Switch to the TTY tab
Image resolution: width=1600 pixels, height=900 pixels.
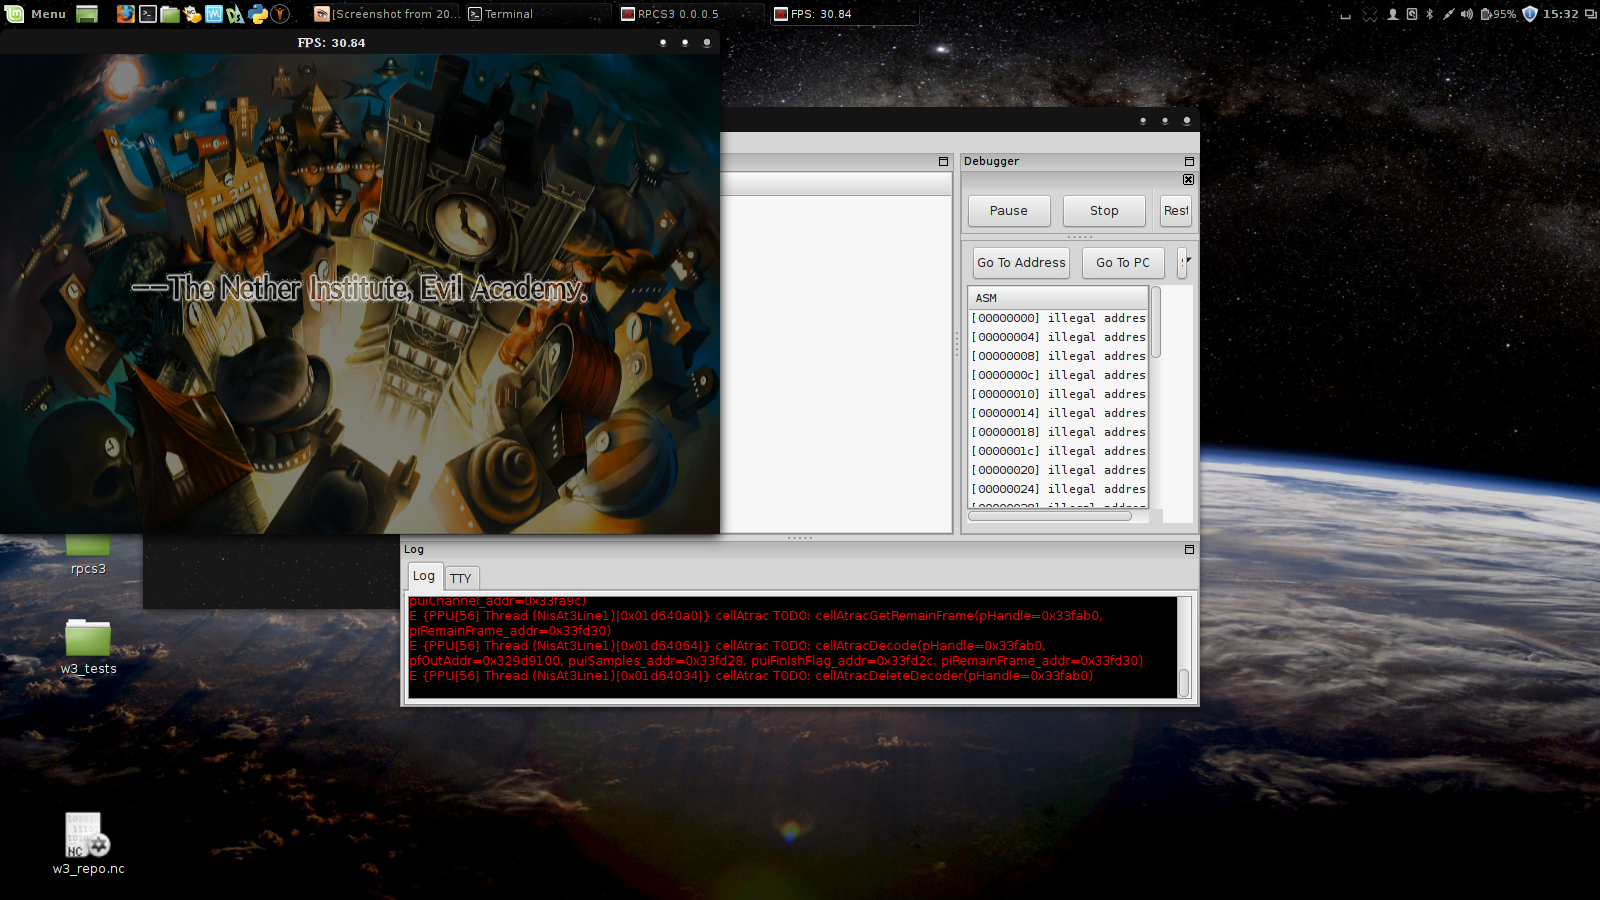460,578
